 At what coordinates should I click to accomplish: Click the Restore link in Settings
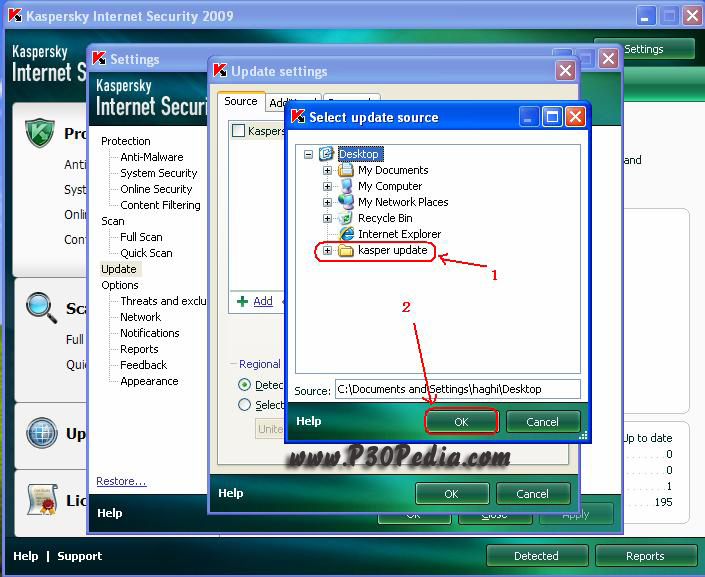click(121, 481)
